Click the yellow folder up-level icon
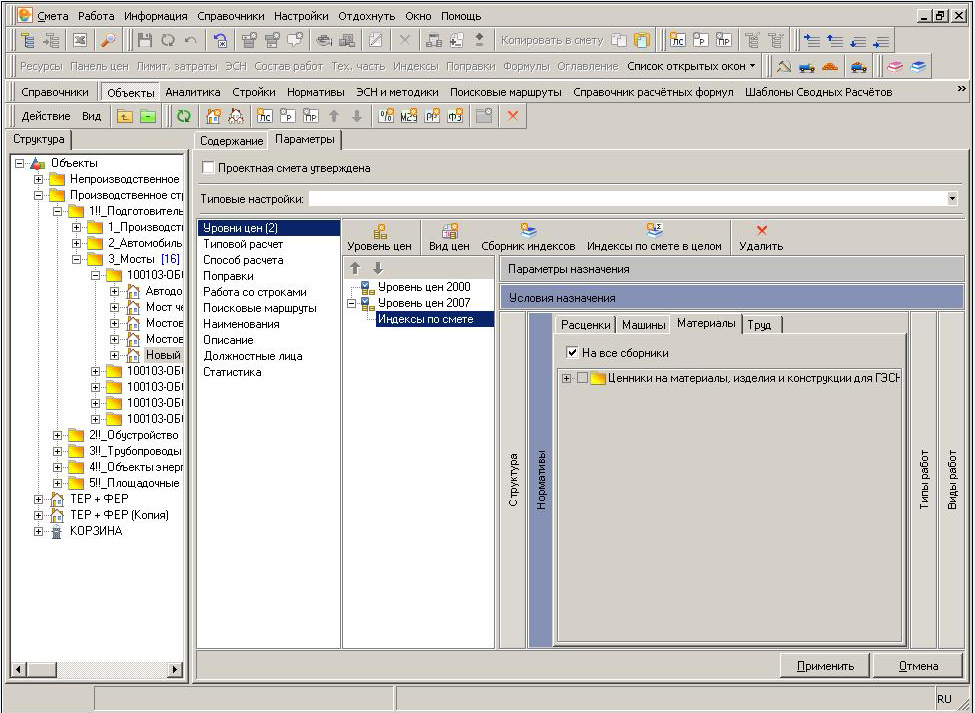The width and height of the screenshot is (975, 713). 125,116
